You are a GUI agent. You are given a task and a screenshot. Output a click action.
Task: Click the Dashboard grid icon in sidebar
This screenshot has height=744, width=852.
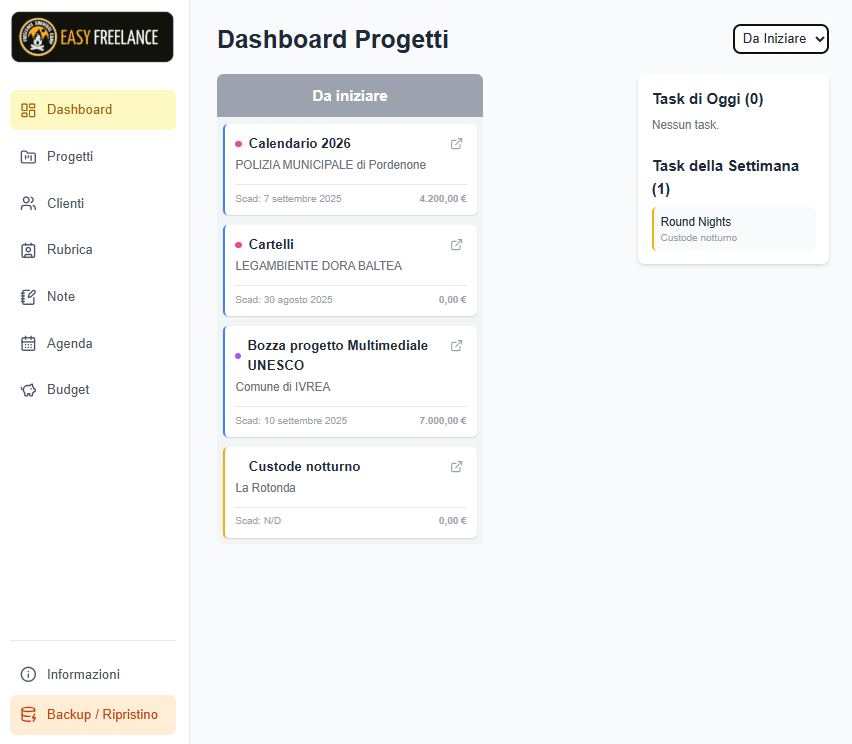(28, 110)
